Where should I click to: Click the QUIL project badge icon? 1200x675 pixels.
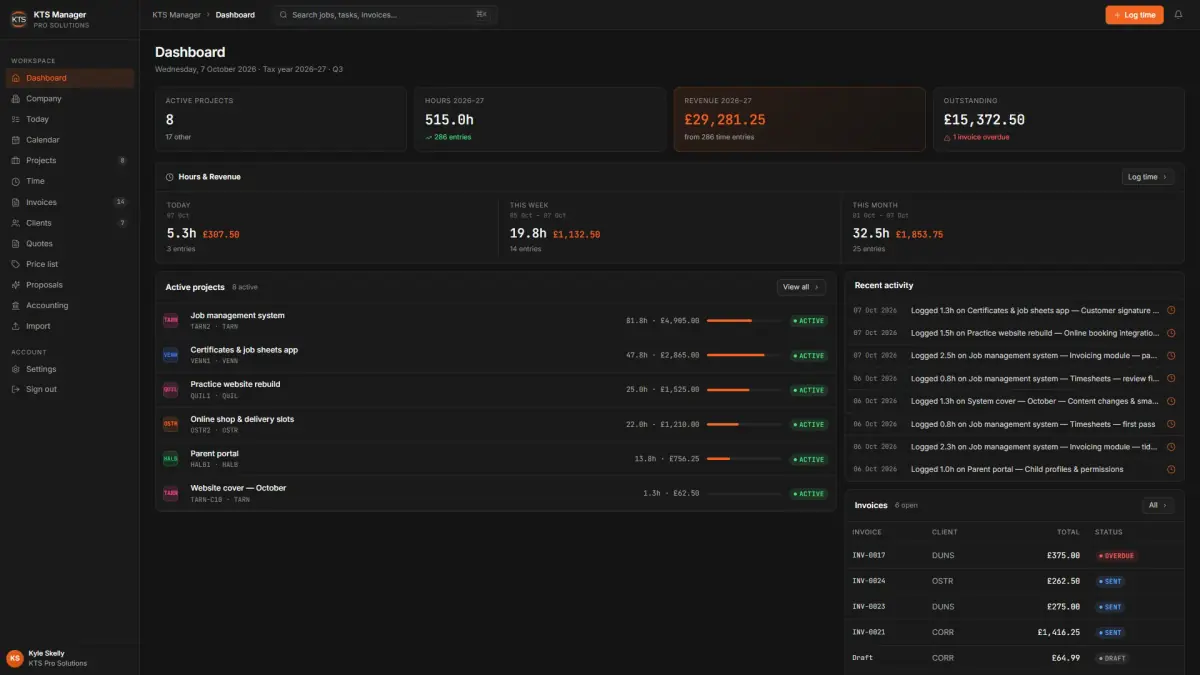171,389
